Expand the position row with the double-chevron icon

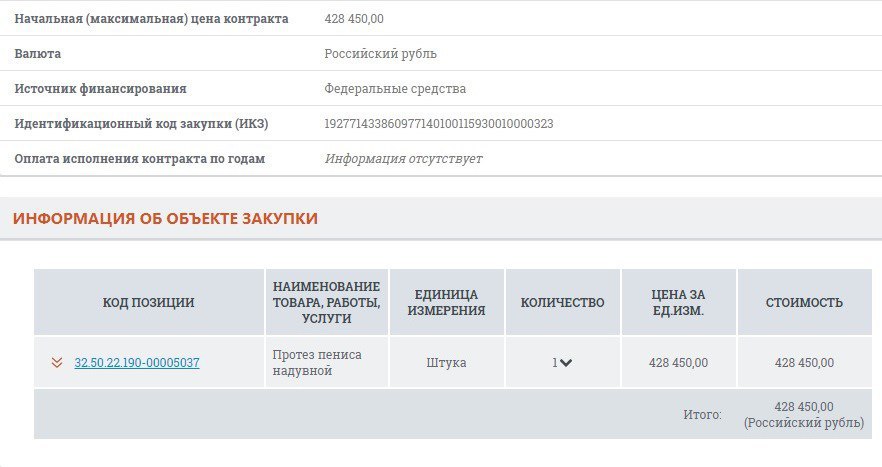(x=57, y=363)
